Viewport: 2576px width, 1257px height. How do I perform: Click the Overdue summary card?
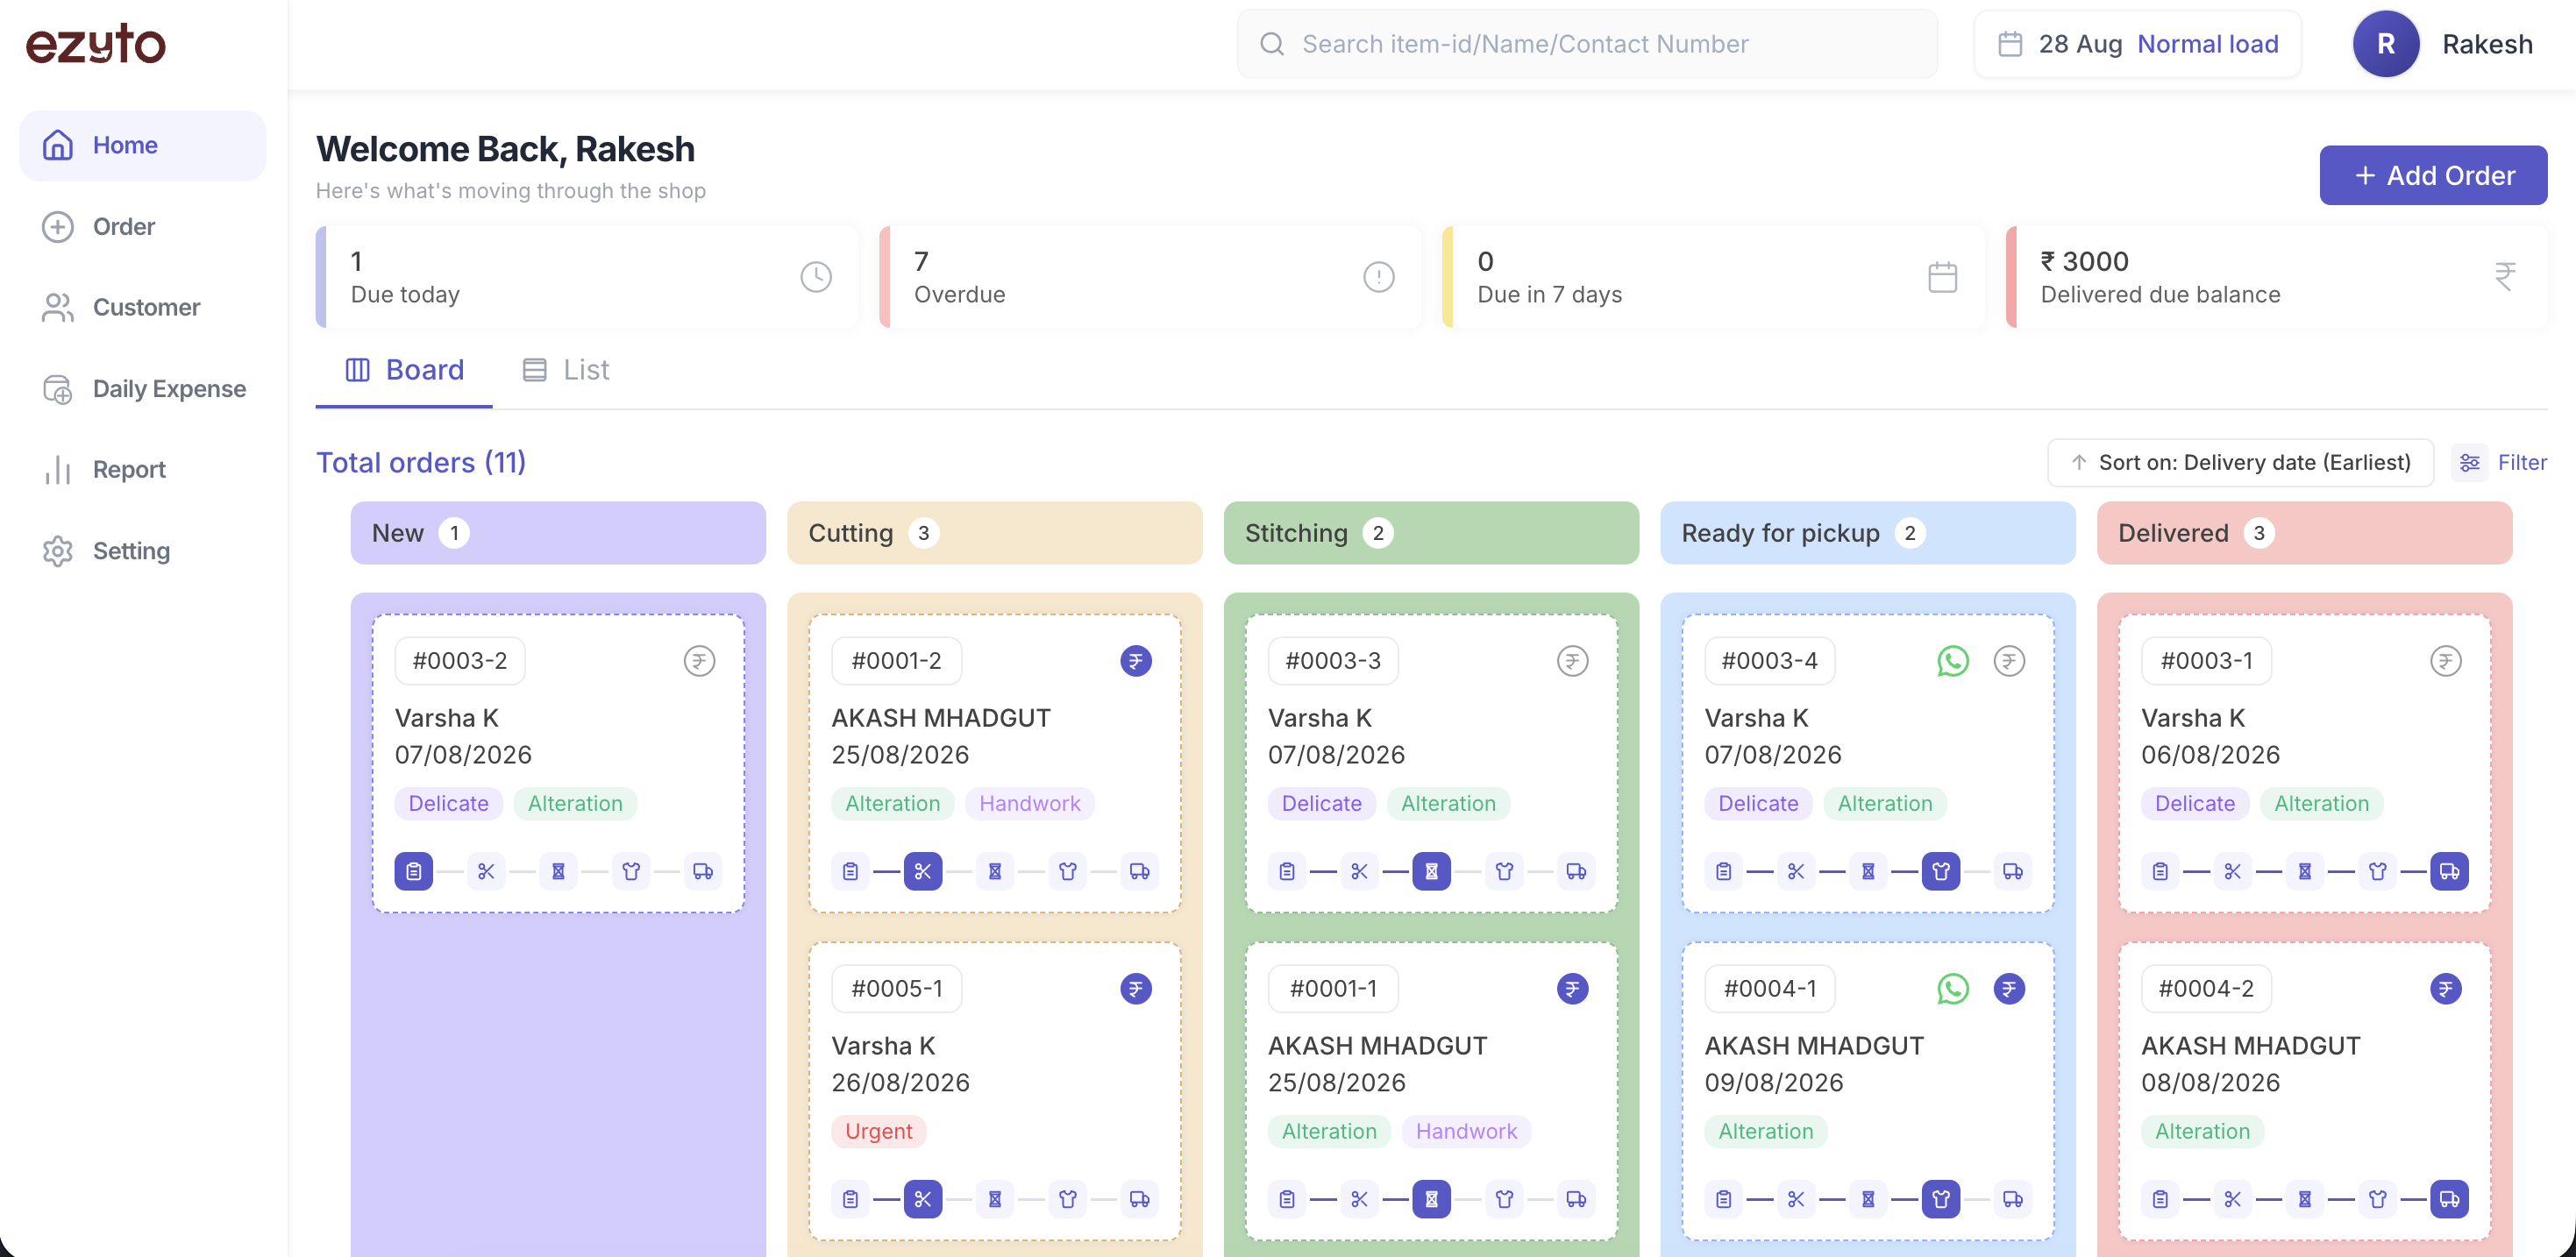(x=1151, y=277)
